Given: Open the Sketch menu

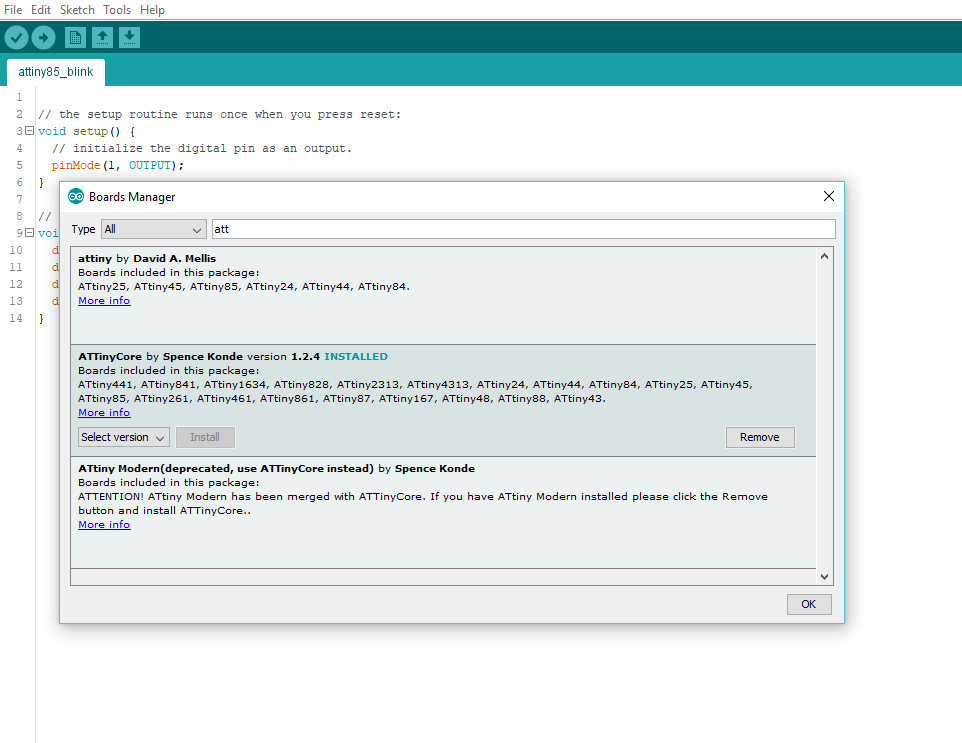Looking at the screenshot, I should [x=77, y=10].
